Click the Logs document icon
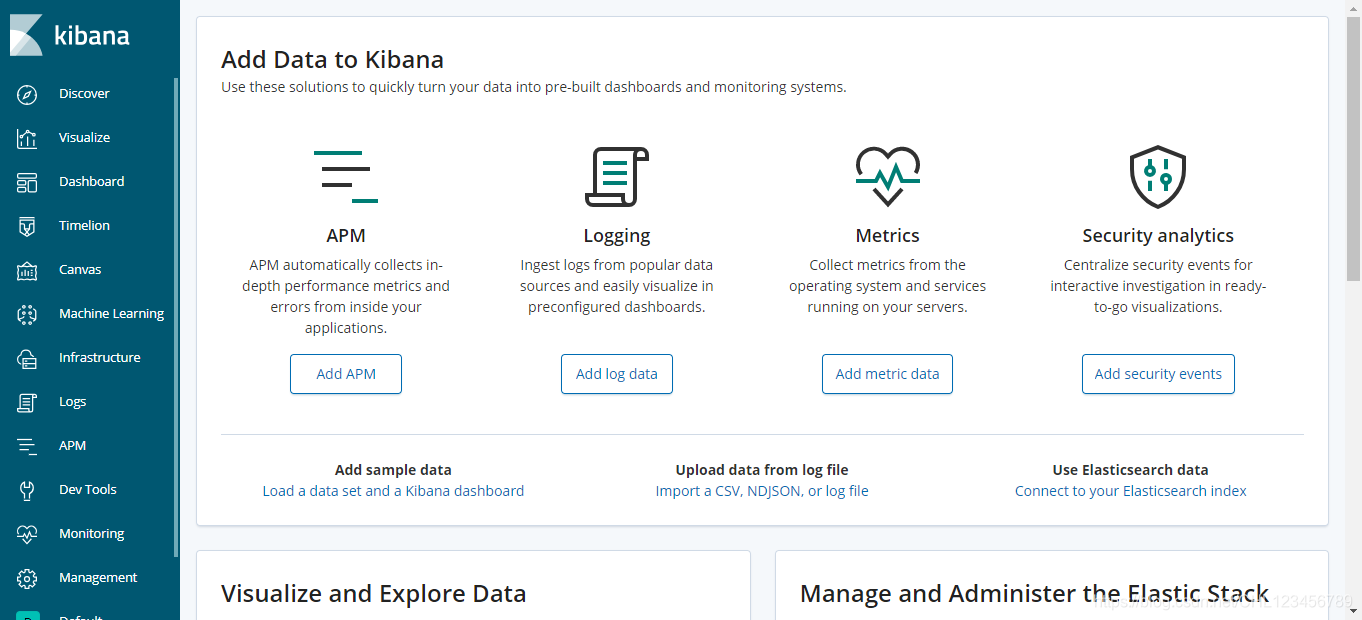The image size is (1362, 620). 27,402
